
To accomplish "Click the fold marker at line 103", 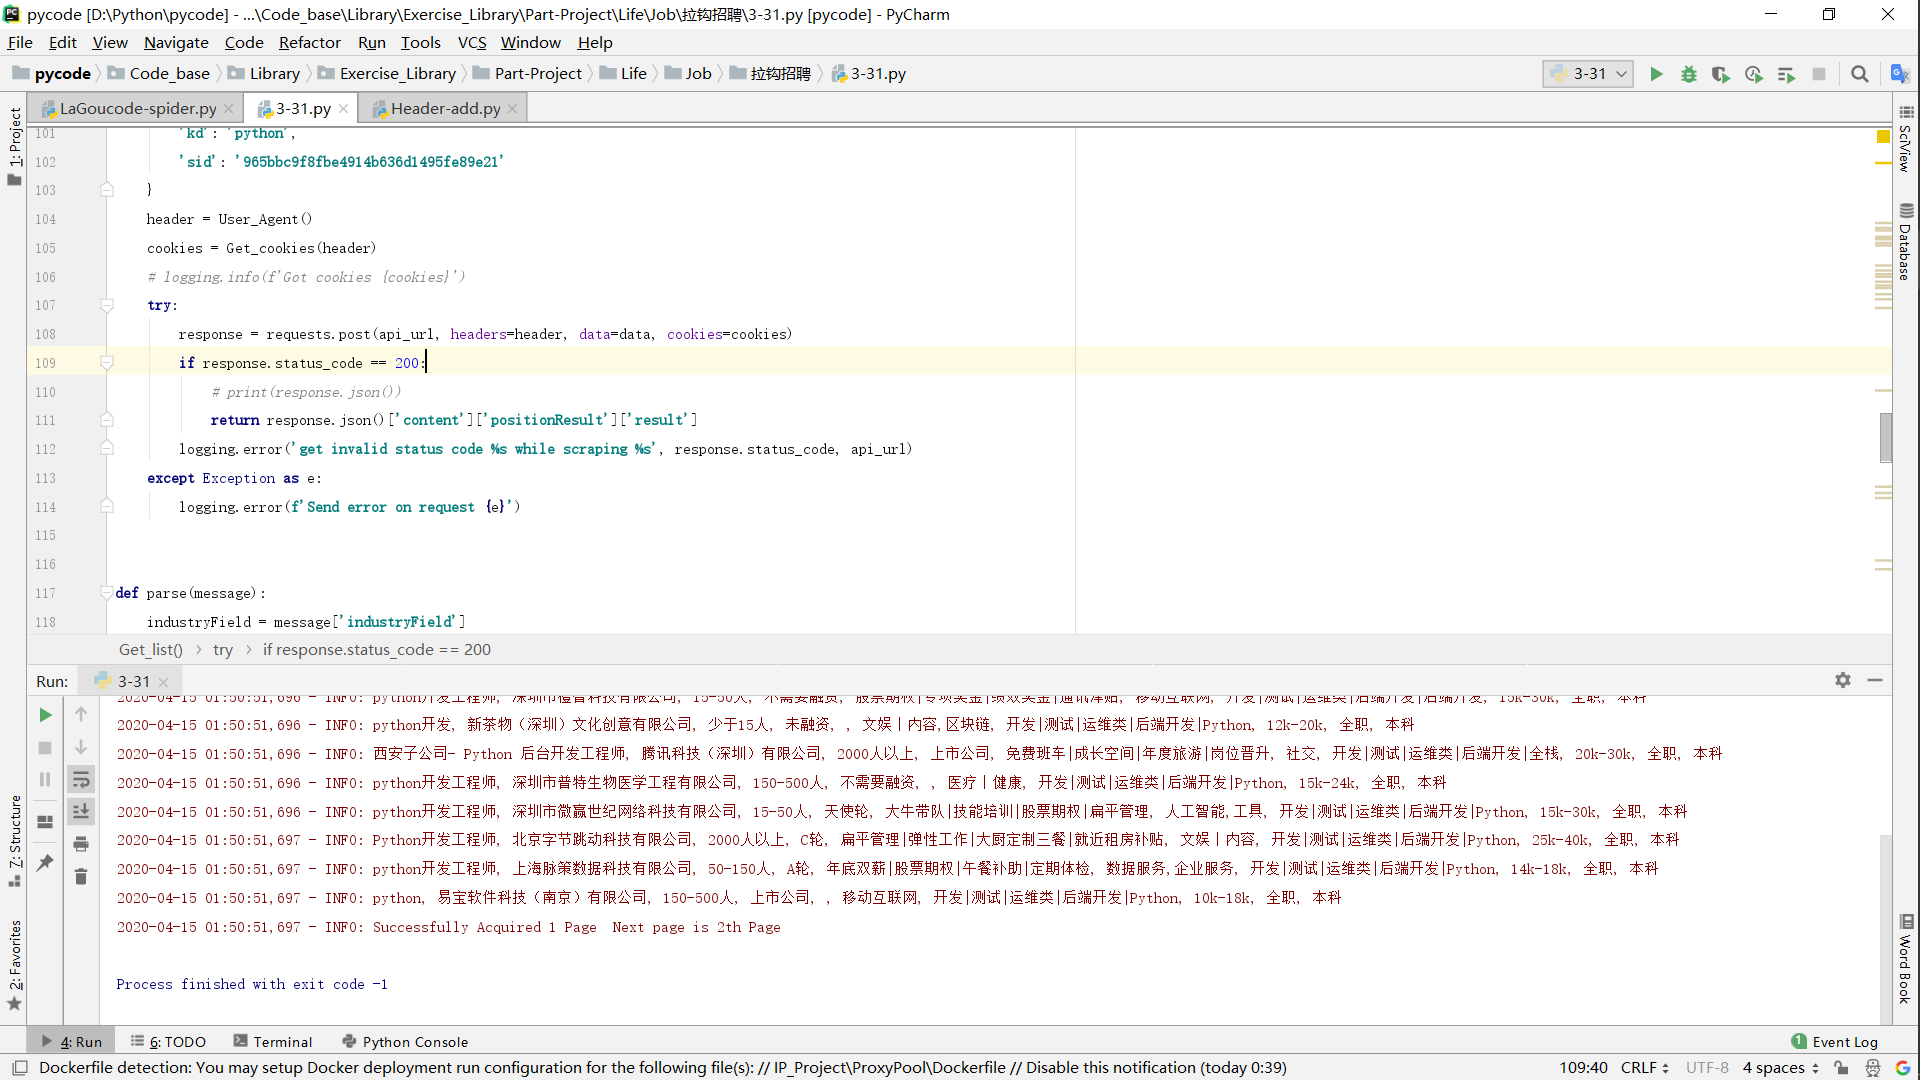I will coord(107,190).
